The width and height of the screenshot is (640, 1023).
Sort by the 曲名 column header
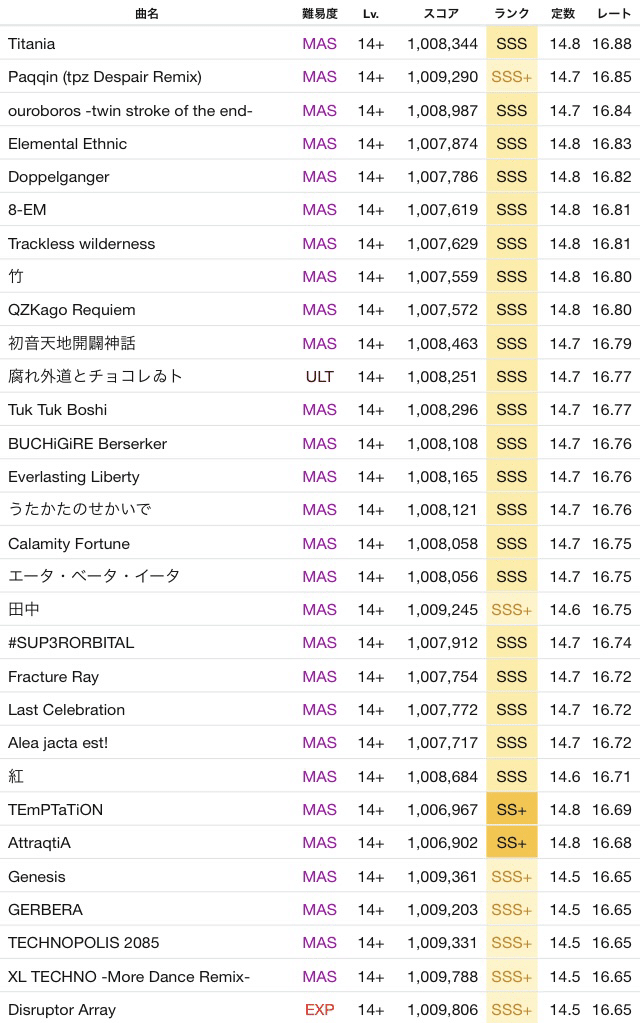coord(147,14)
